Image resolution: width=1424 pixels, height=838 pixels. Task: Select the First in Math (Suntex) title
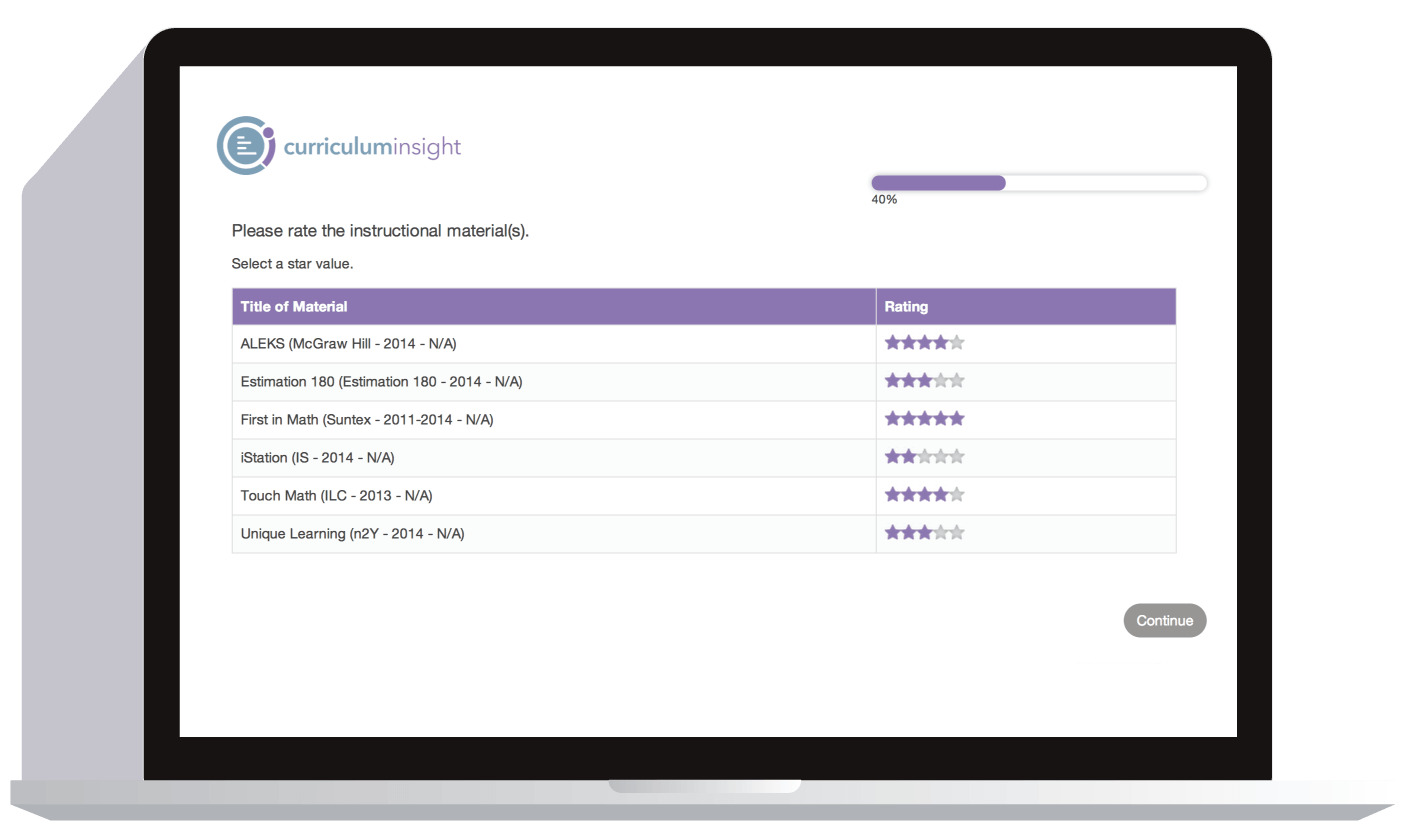coord(367,419)
